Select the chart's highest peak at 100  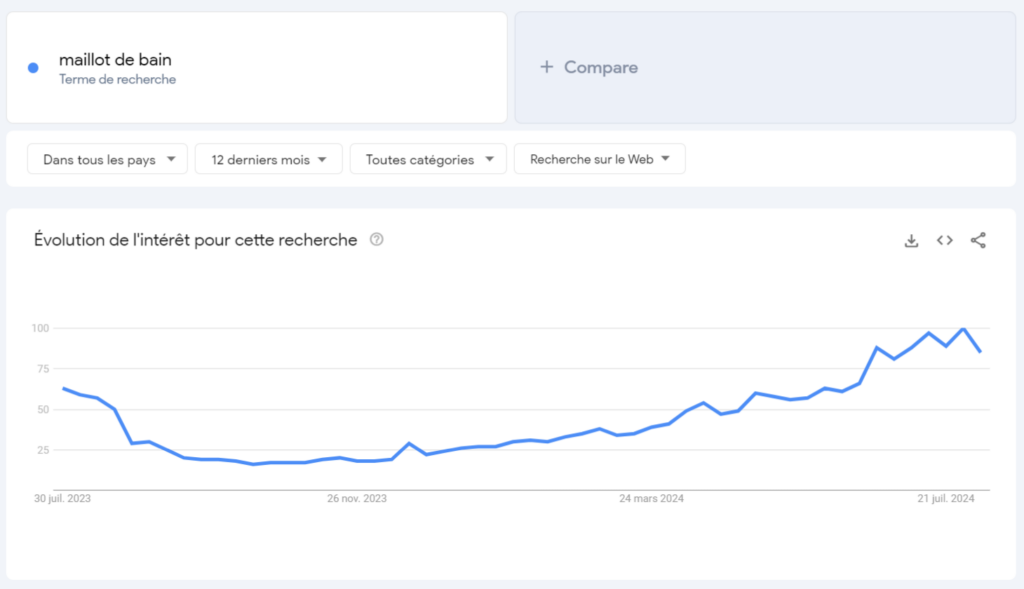[x=963, y=328]
